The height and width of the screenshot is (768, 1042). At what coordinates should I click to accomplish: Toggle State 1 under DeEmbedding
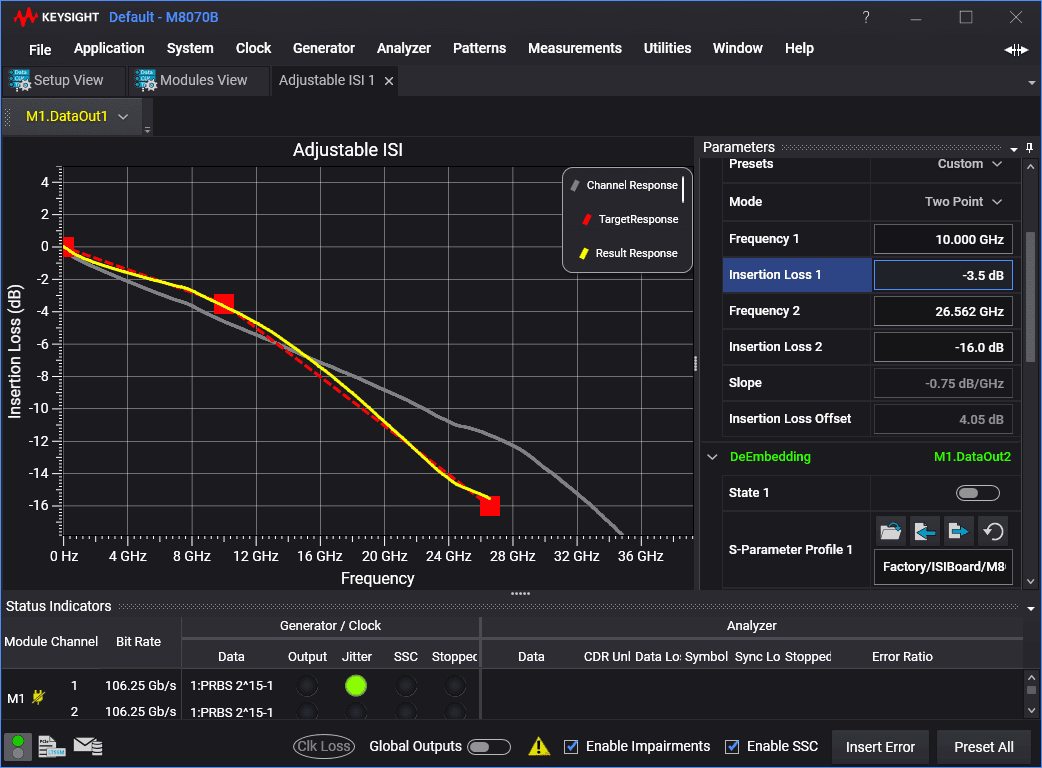tap(977, 492)
